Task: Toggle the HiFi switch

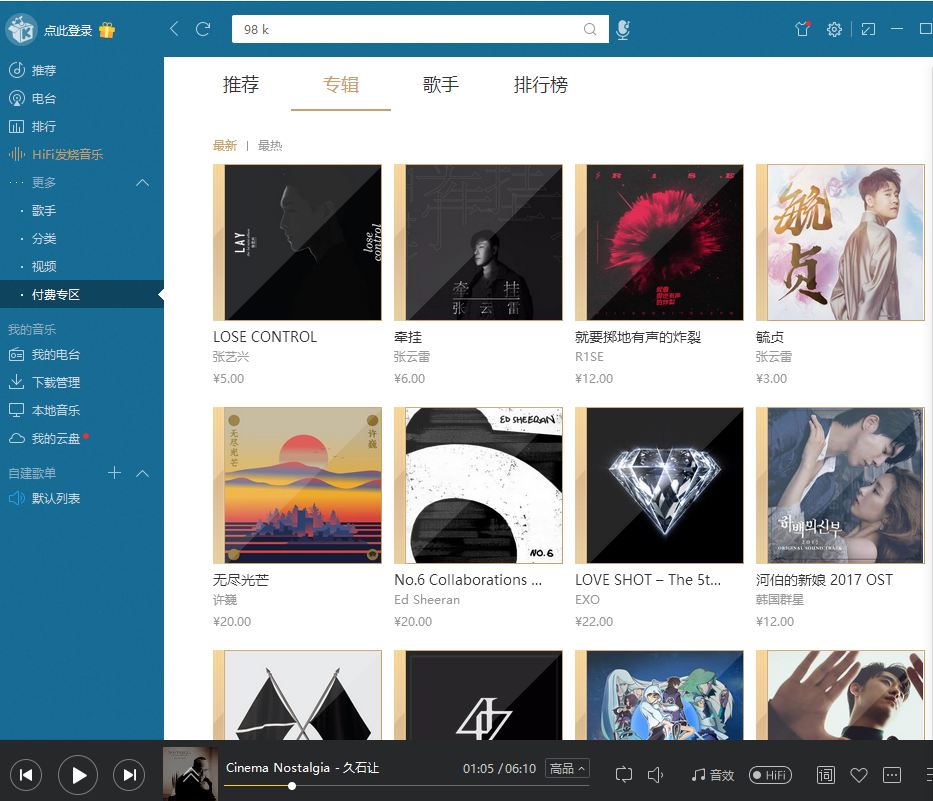Action: click(770, 775)
